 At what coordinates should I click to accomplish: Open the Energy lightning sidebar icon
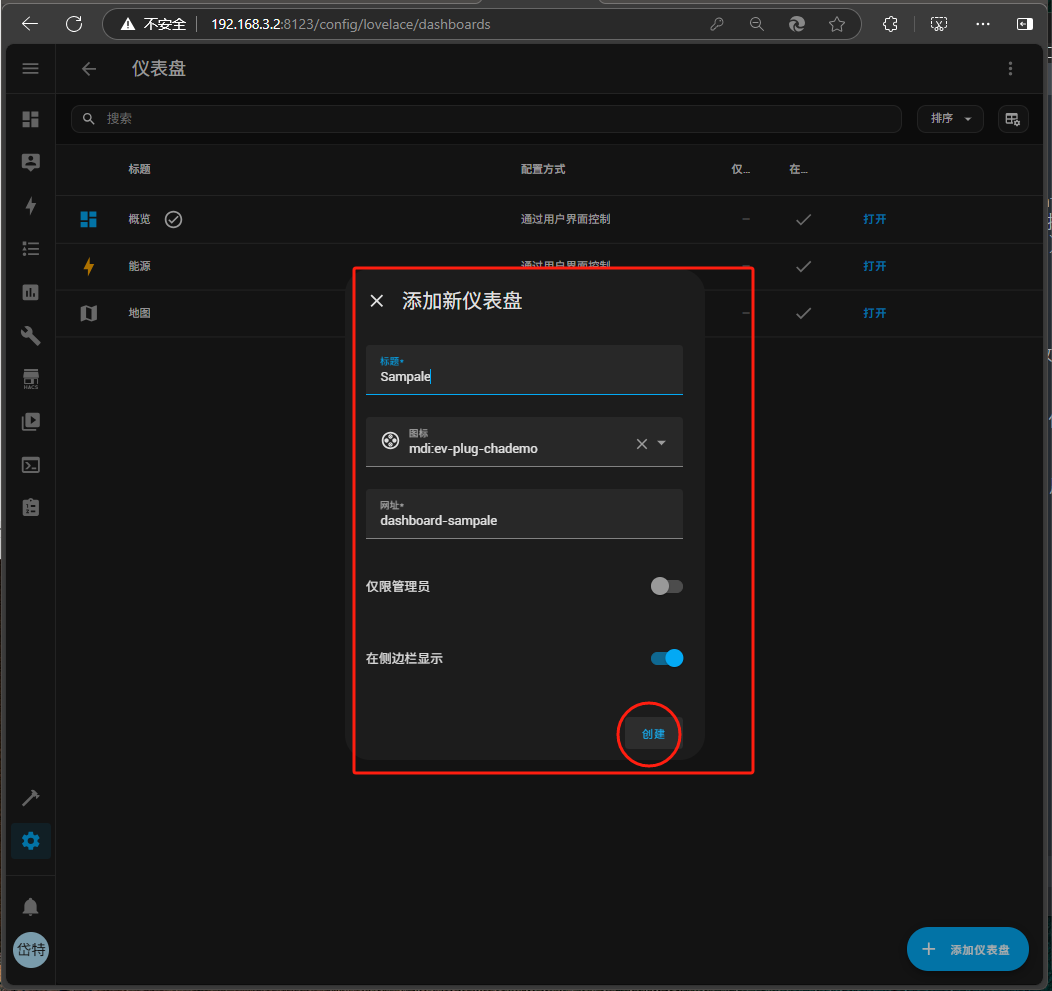click(x=30, y=205)
